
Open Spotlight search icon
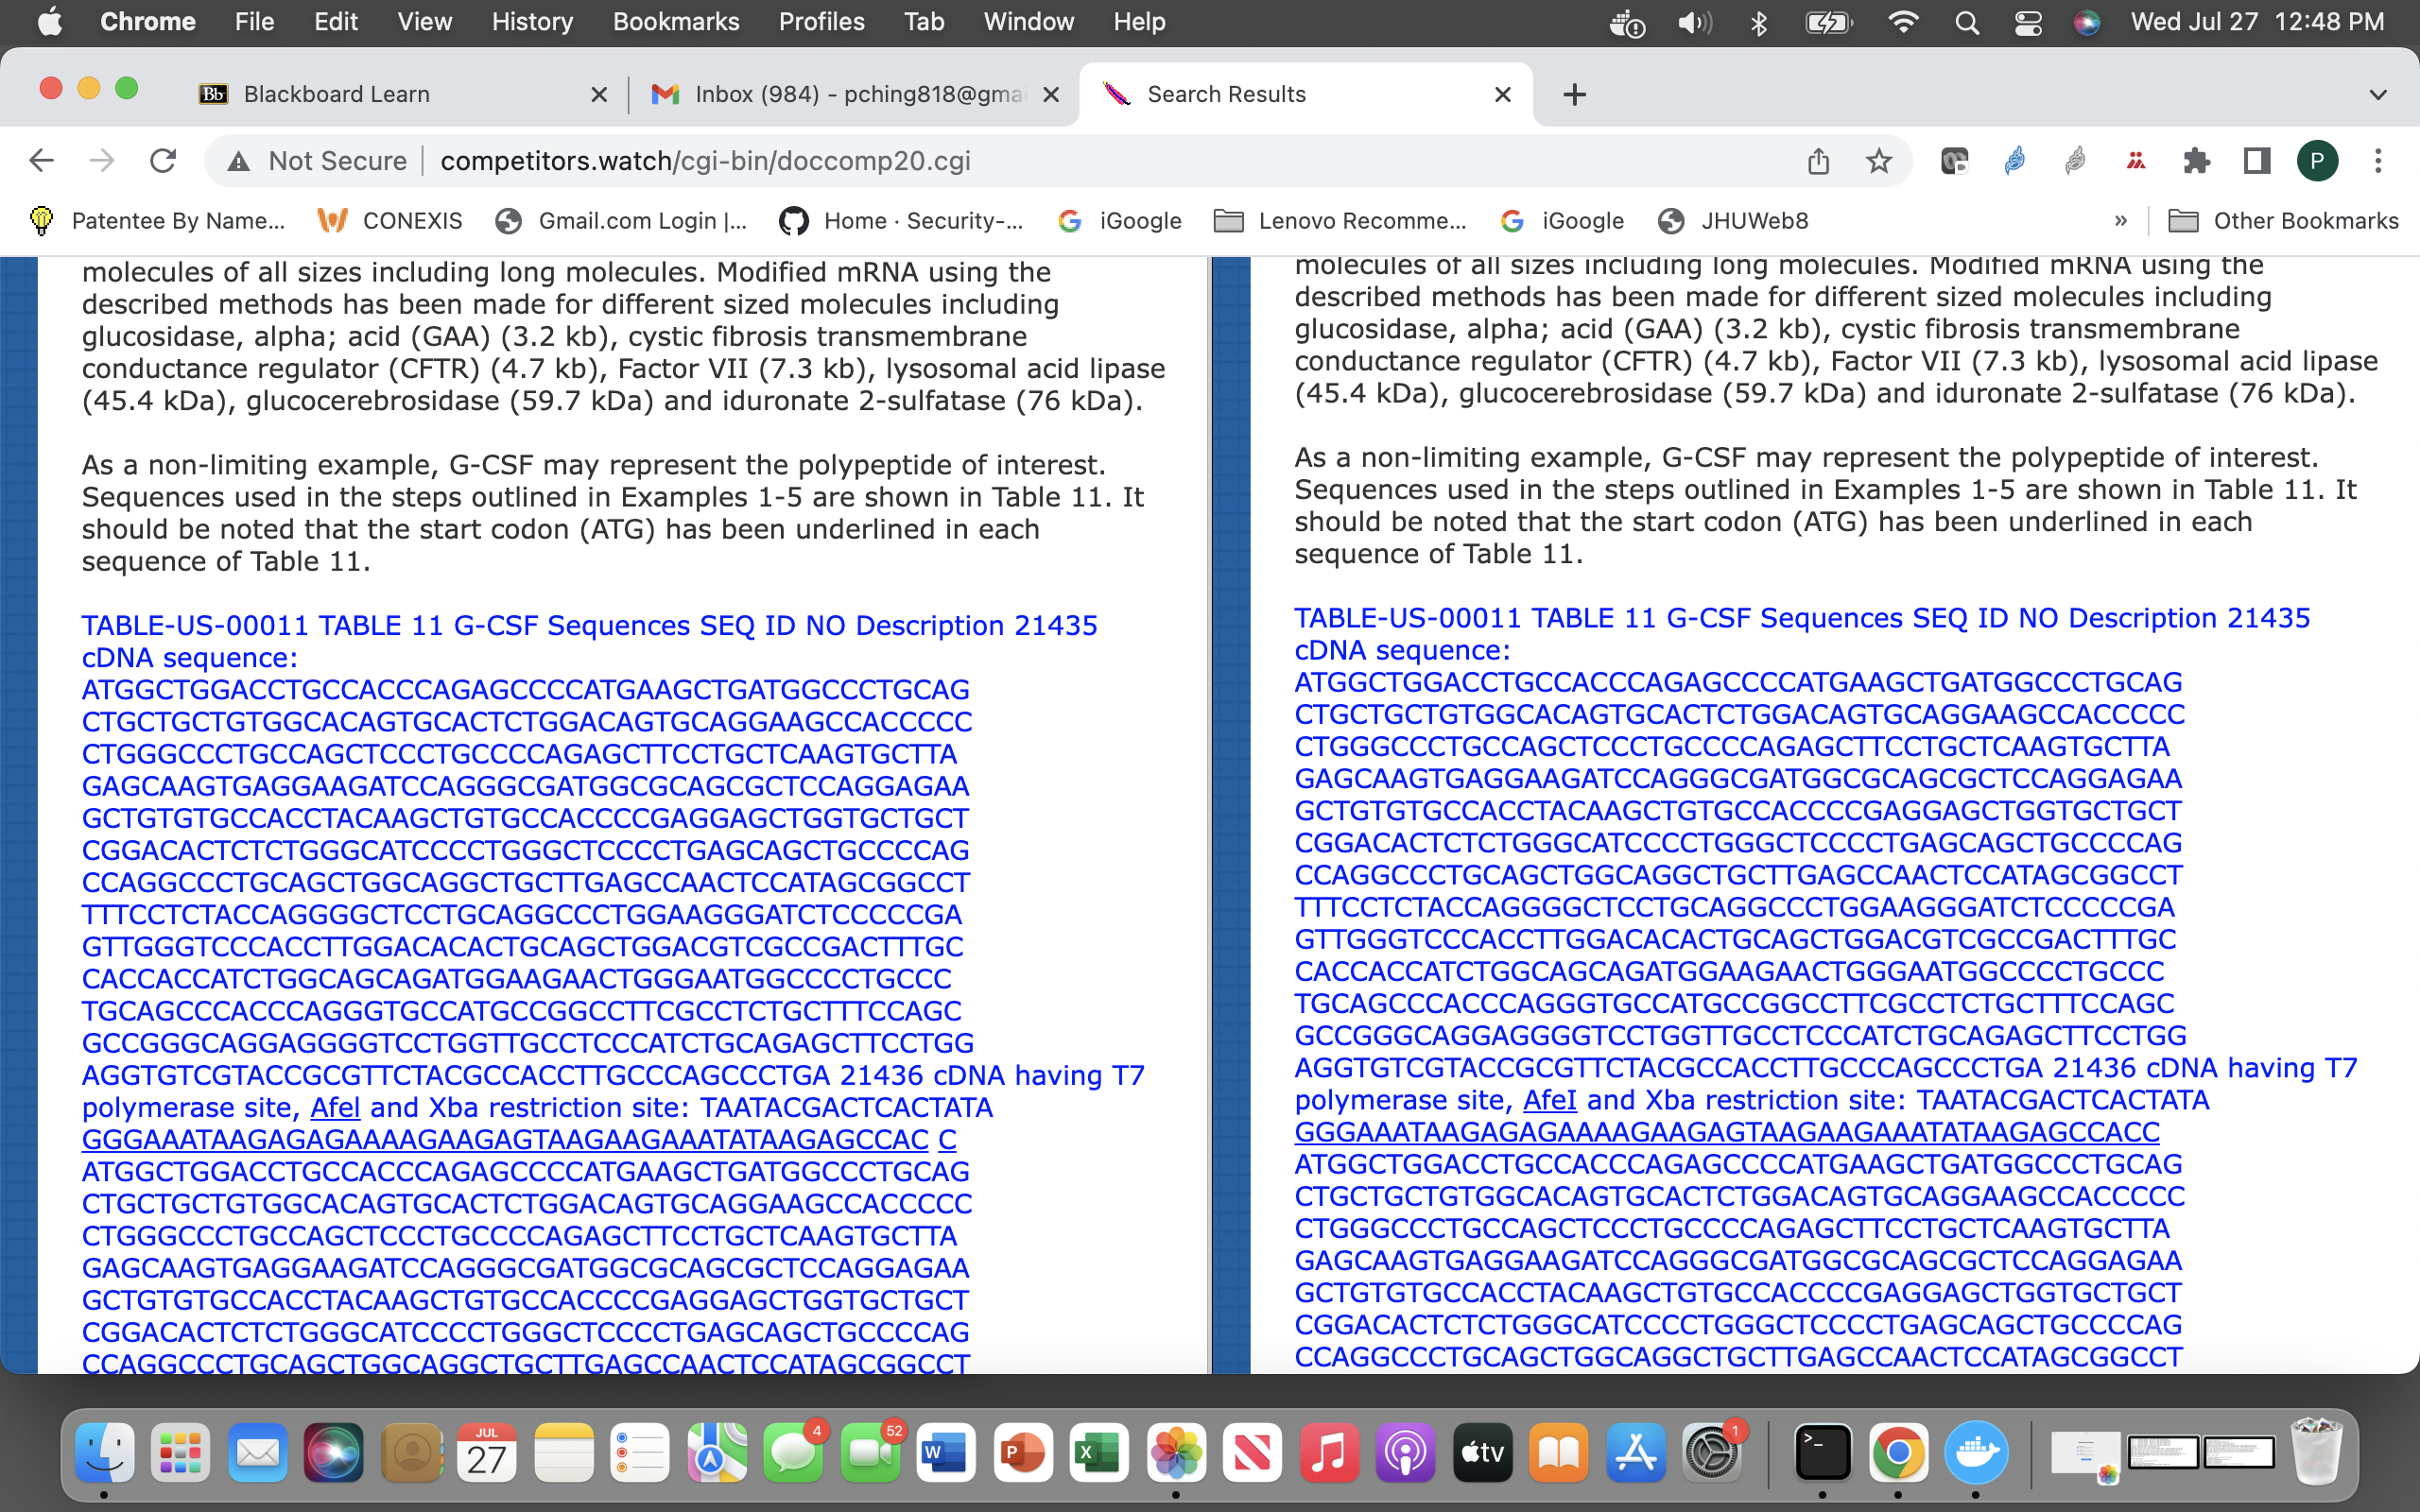(1966, 22)
